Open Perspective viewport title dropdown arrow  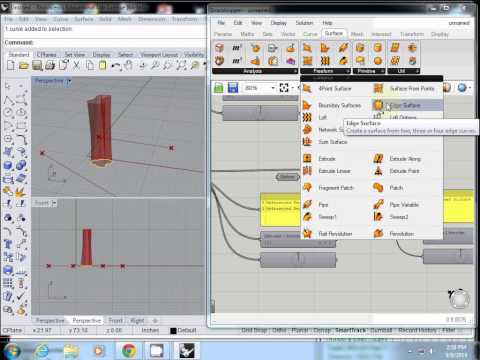coord(69,81)
